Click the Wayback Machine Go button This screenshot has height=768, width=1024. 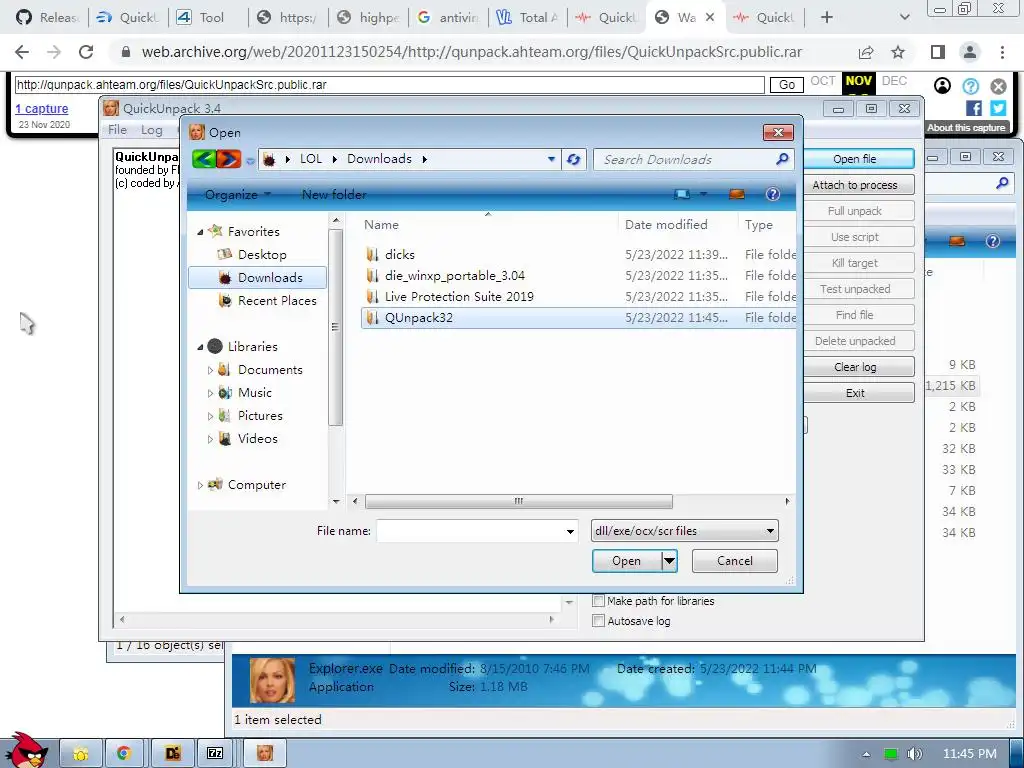[787, 85]
